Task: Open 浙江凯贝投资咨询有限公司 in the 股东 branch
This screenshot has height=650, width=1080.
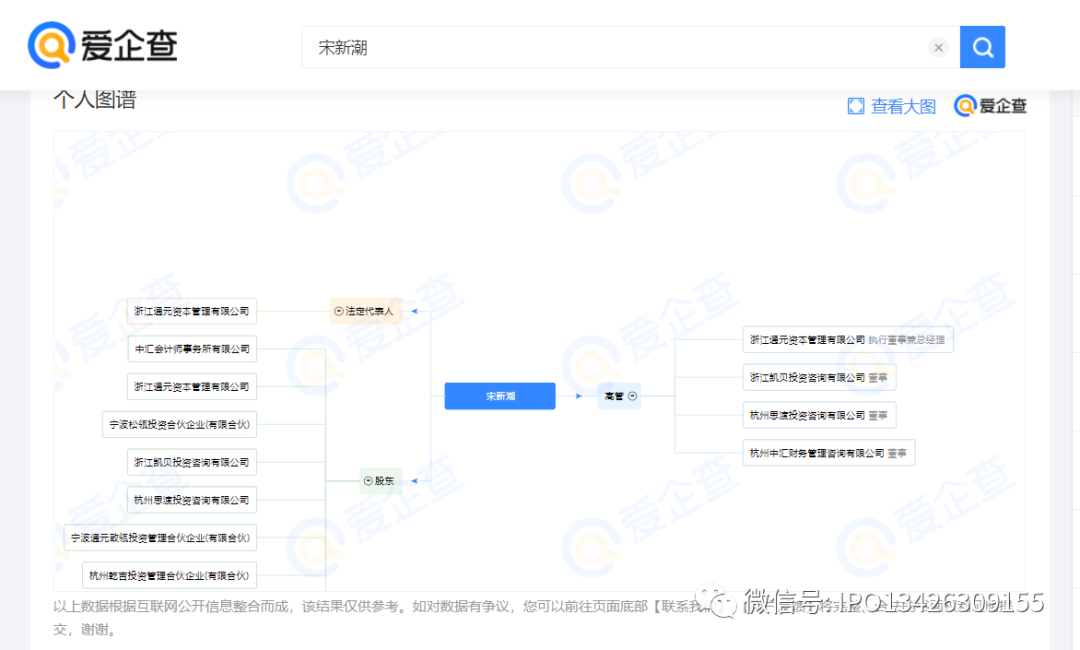Action: pyautogui.click(x=191, y=463)
